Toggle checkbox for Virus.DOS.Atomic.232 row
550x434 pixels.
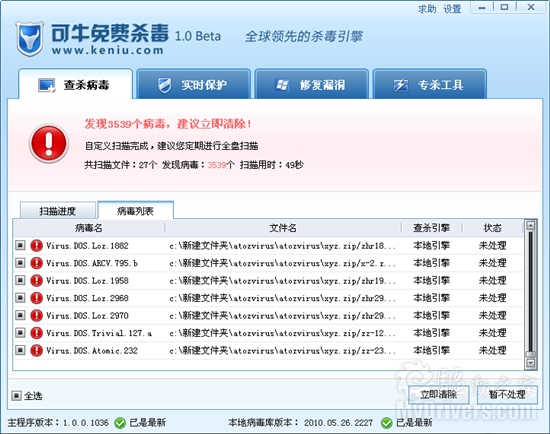point(20,349)
